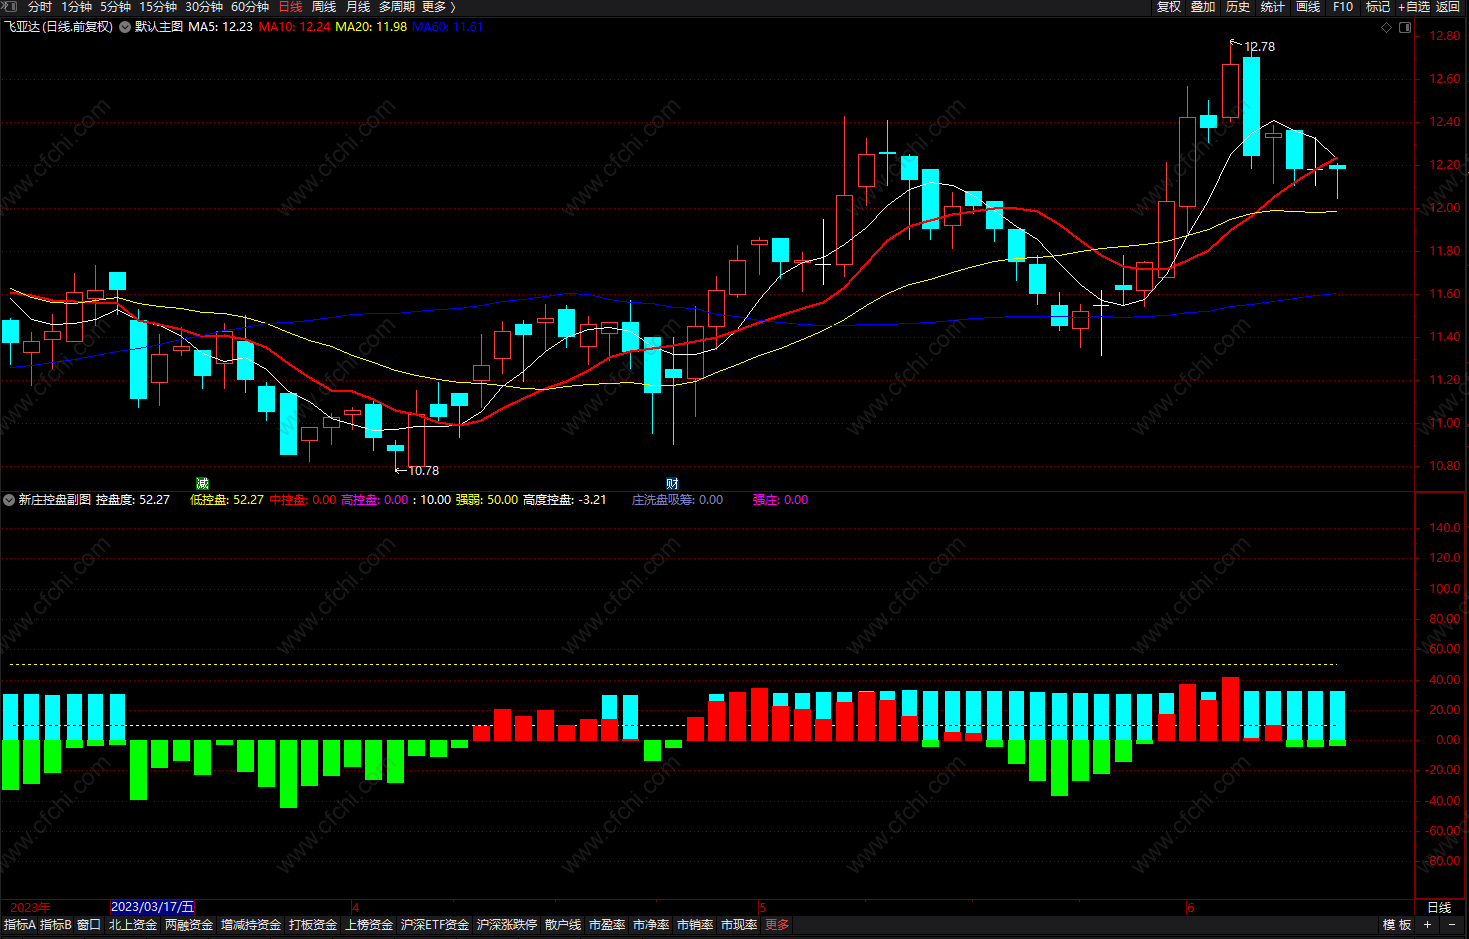Screen dimensions: 1469x939
Task: Click the yellow MA20: 11.98 value
Action: point(371,27)
